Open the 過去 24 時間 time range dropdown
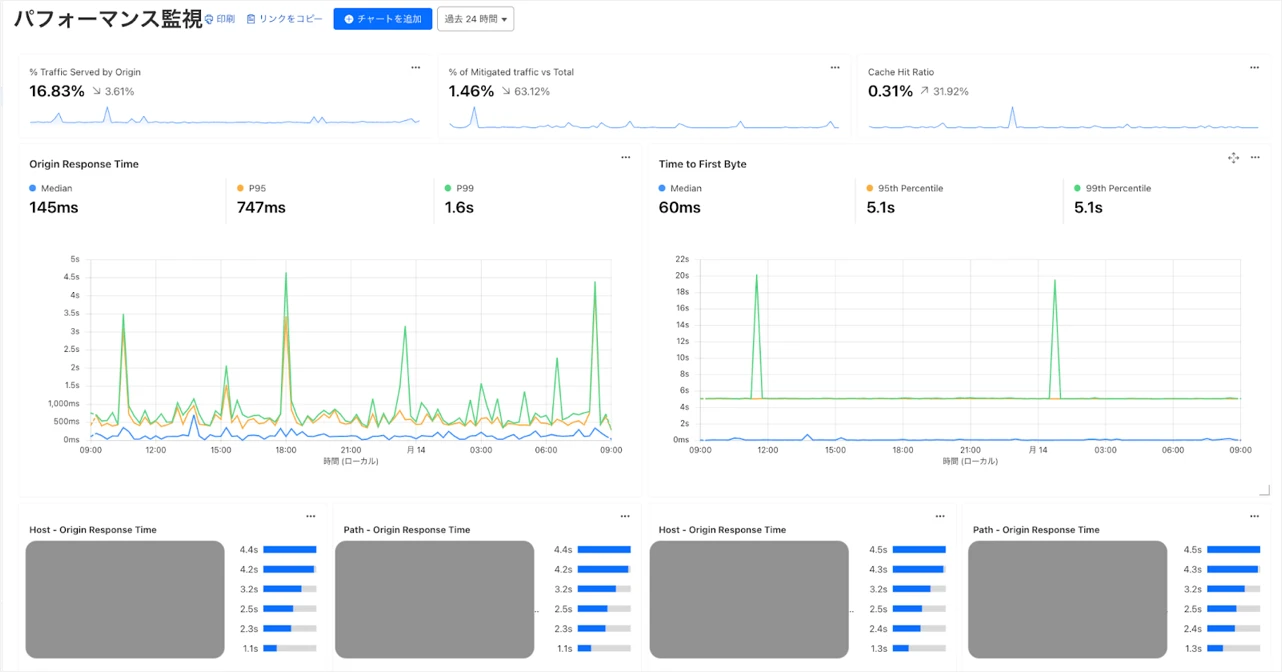Image resolution: width=1282 pixels, height=672 pixels. 475,19
